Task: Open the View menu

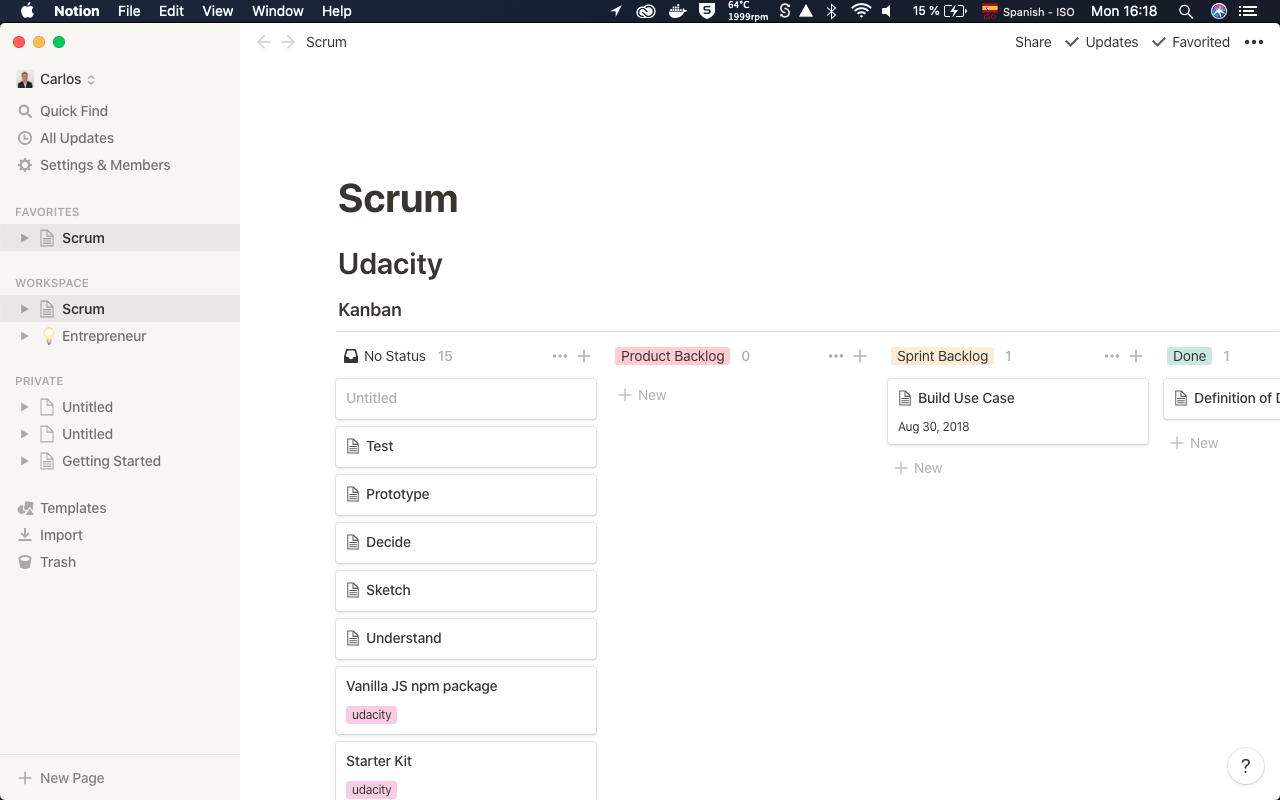Action: [x=218, y=11]
